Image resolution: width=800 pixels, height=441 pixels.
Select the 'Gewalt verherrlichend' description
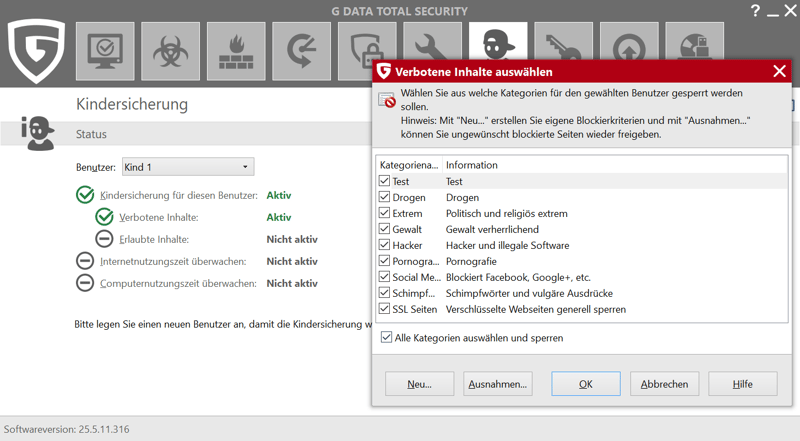click(492, 229)
